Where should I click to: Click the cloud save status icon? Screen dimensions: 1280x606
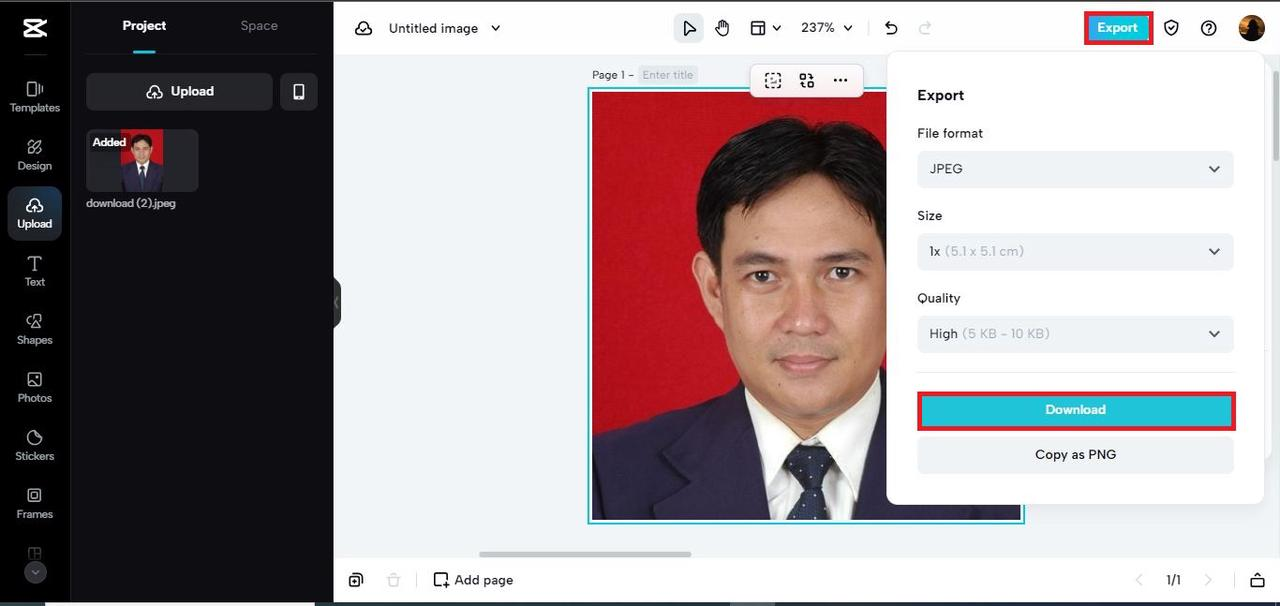[364, 28]
